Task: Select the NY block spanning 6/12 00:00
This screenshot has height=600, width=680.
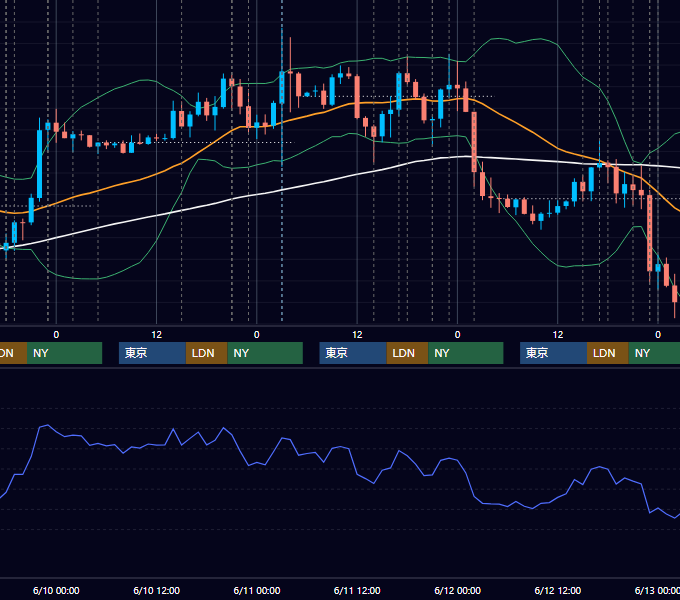Action: [x=466, y=353]
